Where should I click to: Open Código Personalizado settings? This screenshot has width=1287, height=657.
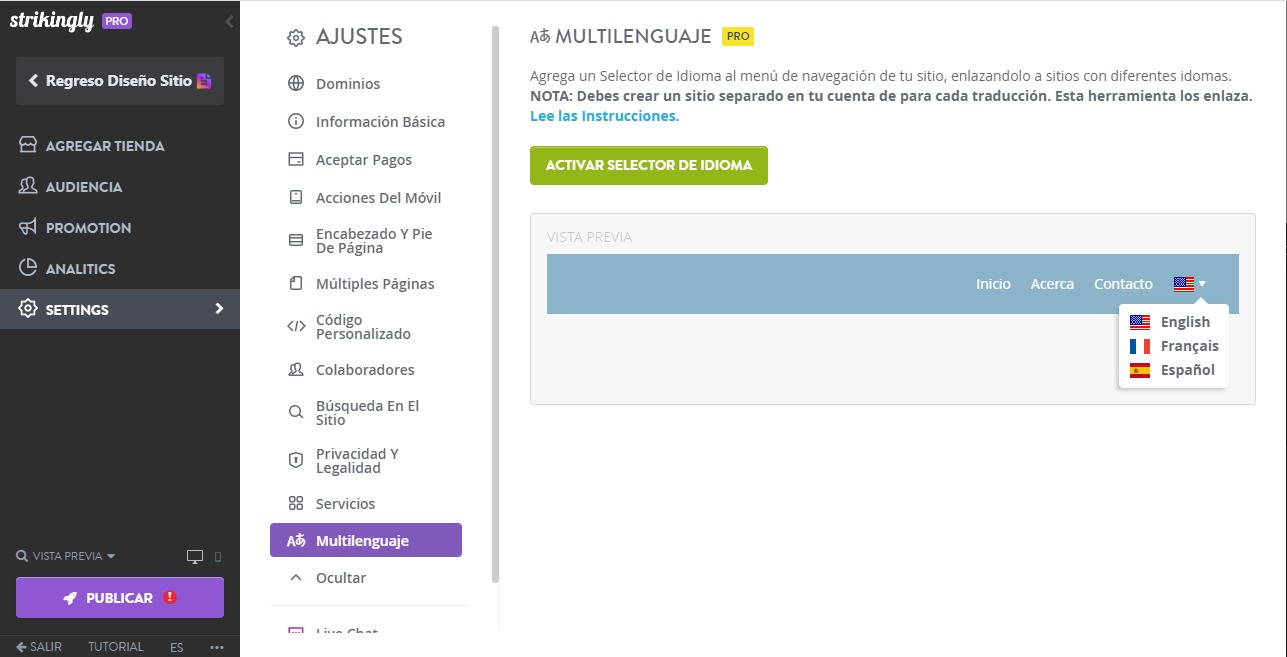(366, 327)
